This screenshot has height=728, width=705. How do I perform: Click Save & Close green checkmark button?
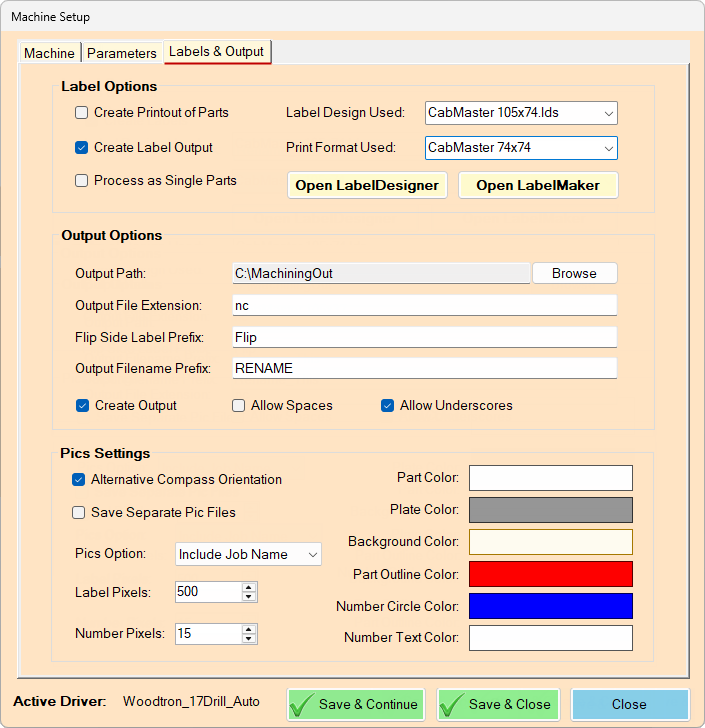click(x=498, y=704)
